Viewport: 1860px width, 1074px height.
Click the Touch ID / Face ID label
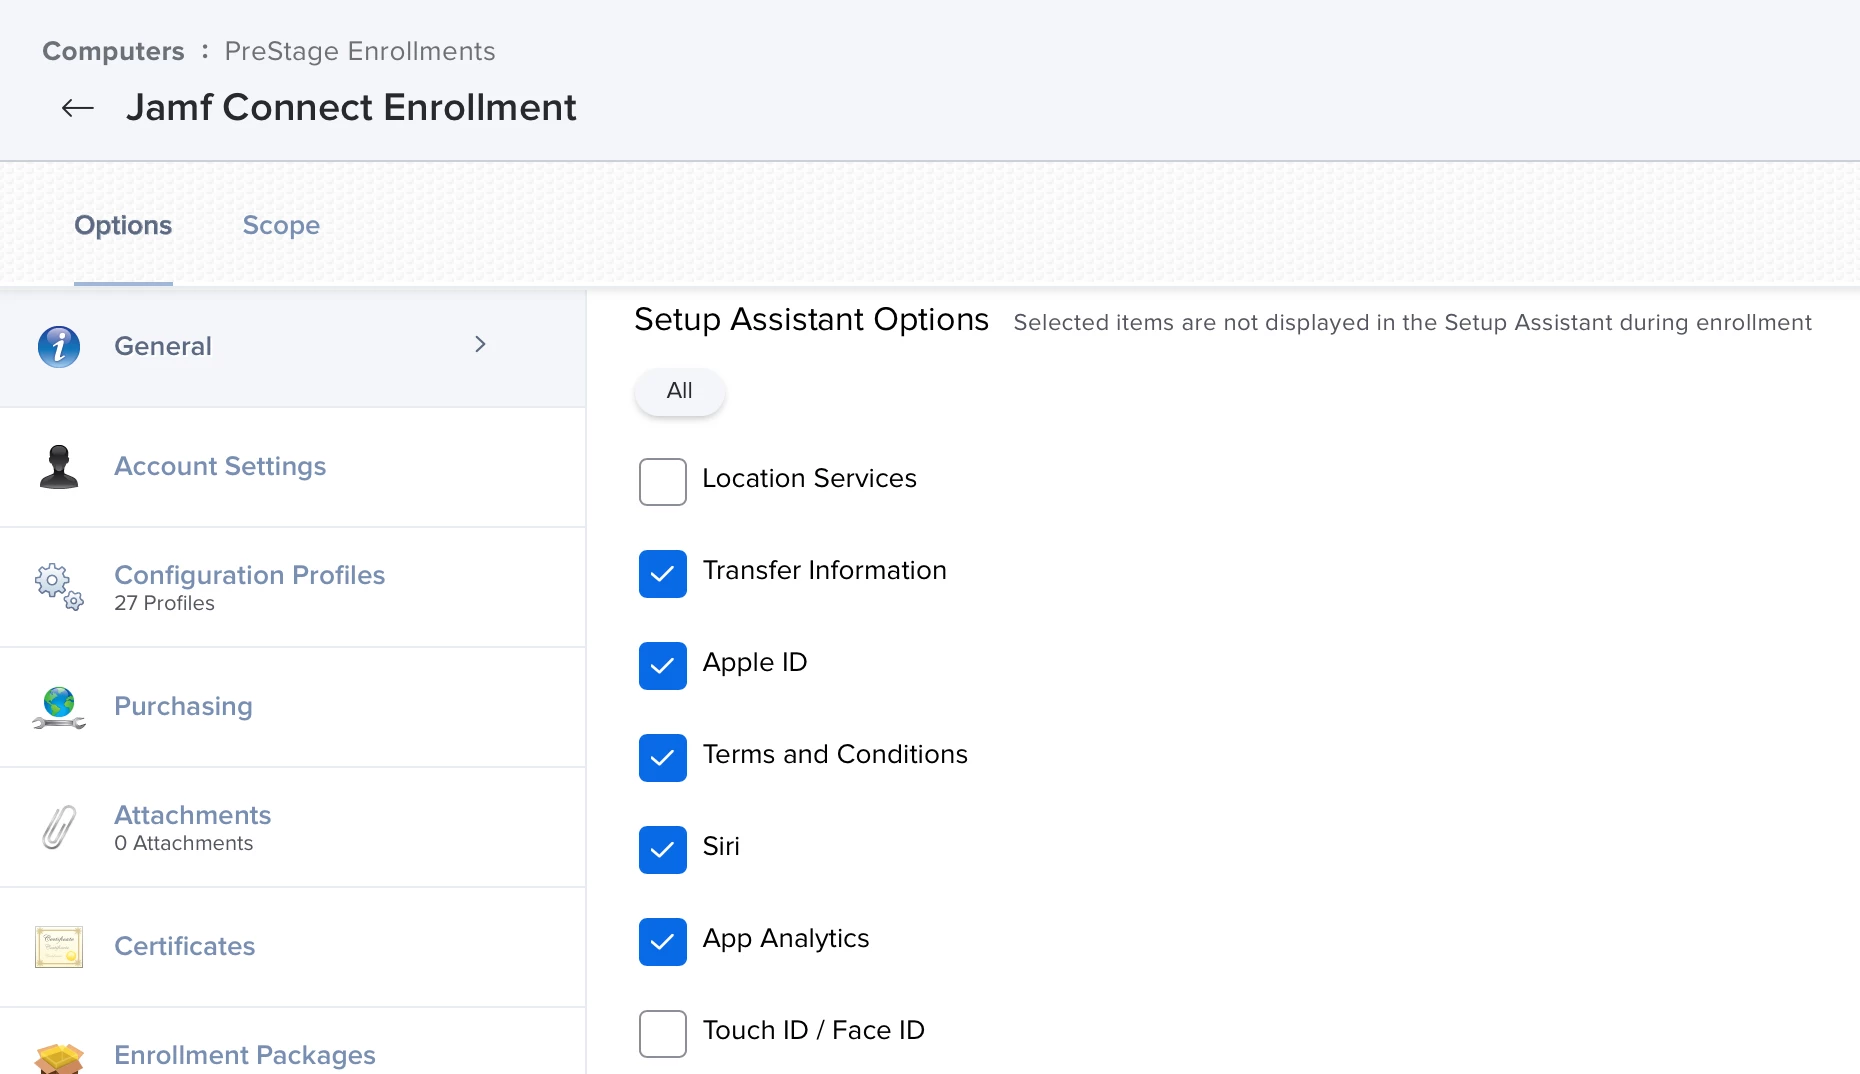(814, 1031)
